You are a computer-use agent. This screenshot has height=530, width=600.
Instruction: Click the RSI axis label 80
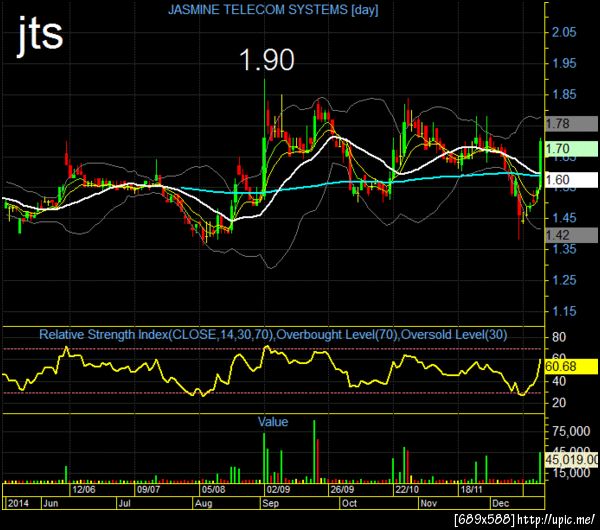click(559, 338)
